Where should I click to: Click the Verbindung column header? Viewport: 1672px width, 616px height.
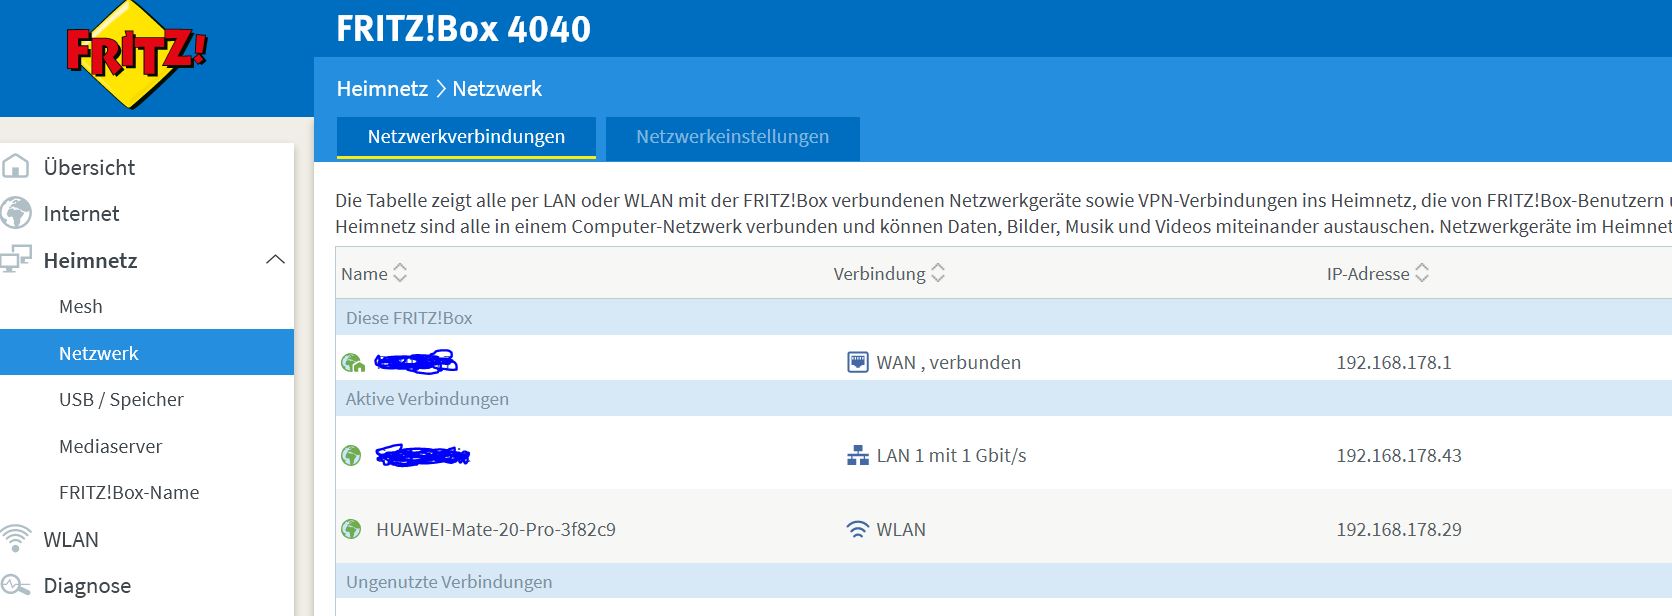(x=879, y=274)
